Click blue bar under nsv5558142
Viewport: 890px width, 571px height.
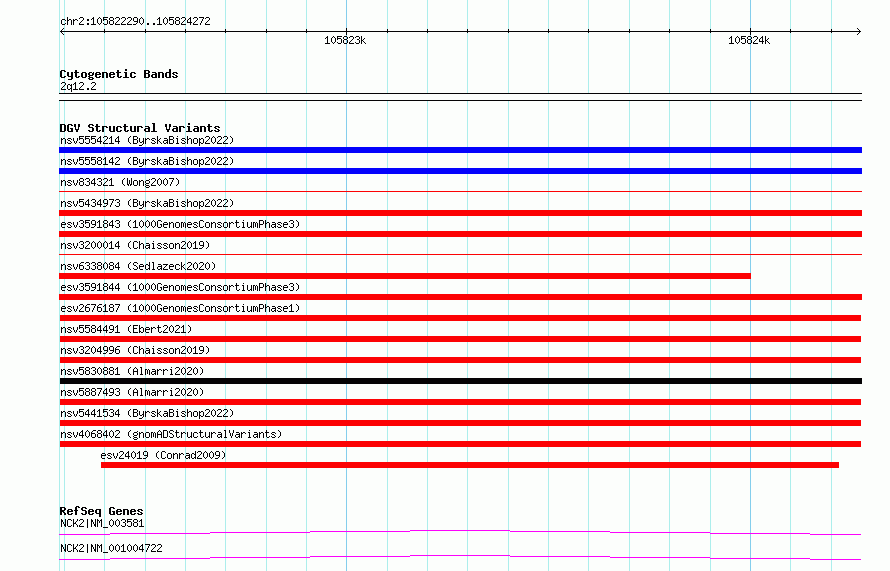(x=460, y=171)
